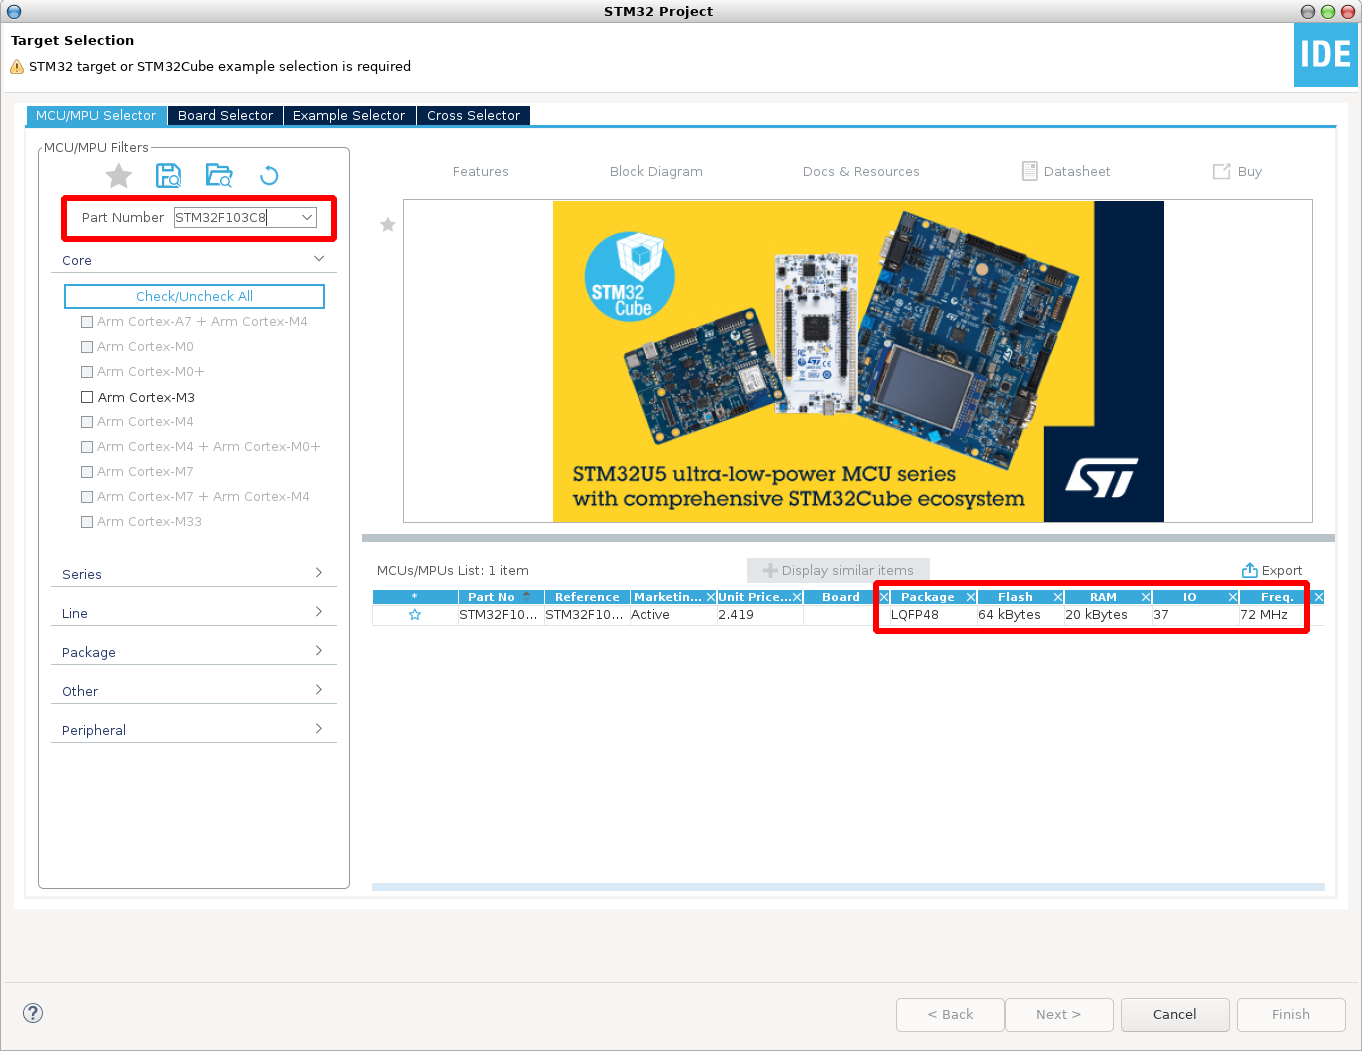Remove the IO column with its X
Image resolution: width=1362 pixels, height=1051 pixels.
click(x=1233, y=597)
